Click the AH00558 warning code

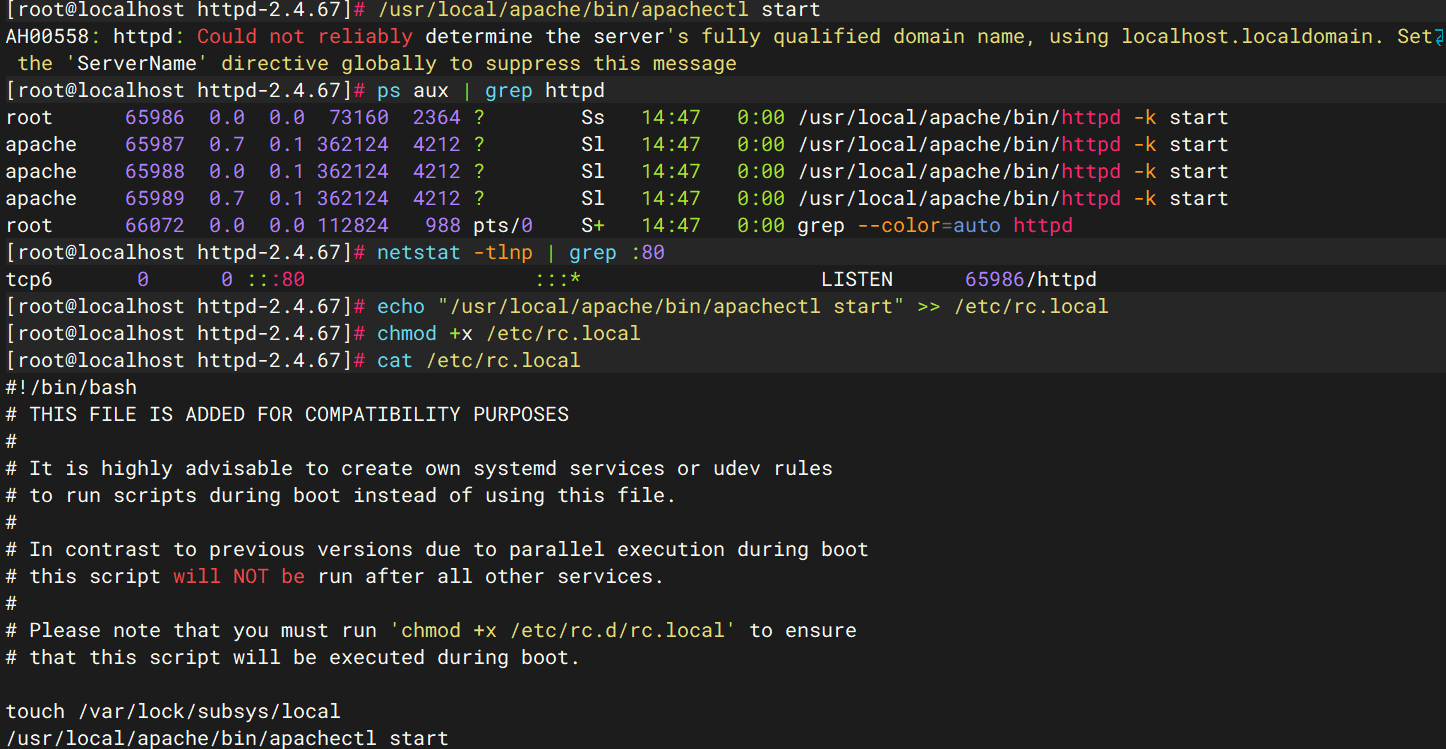click(50, 37)
